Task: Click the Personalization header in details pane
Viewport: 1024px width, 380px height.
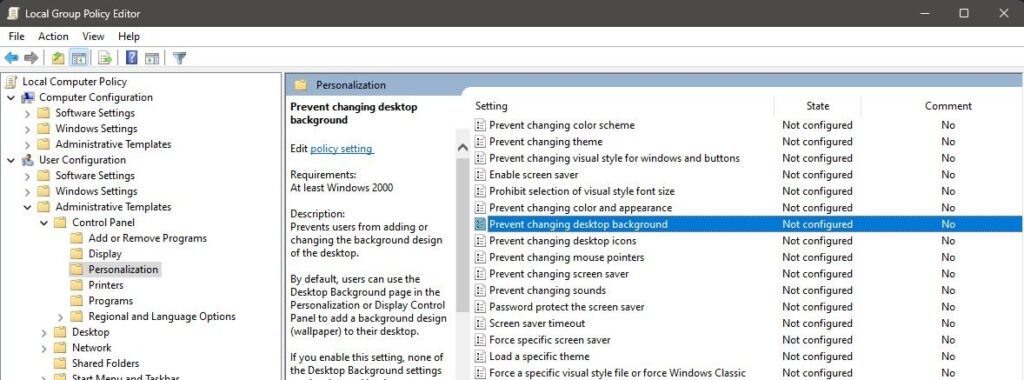Action: click(351, 85)
